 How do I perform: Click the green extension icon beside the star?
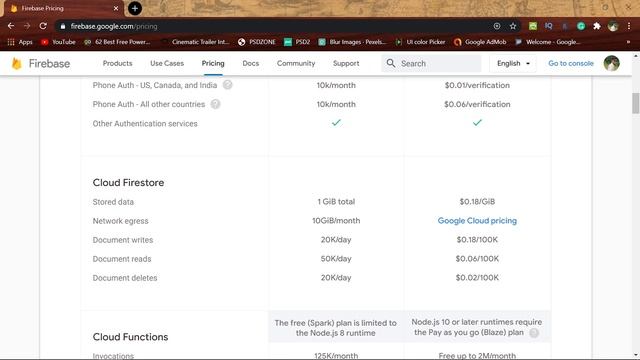(533, 26)
